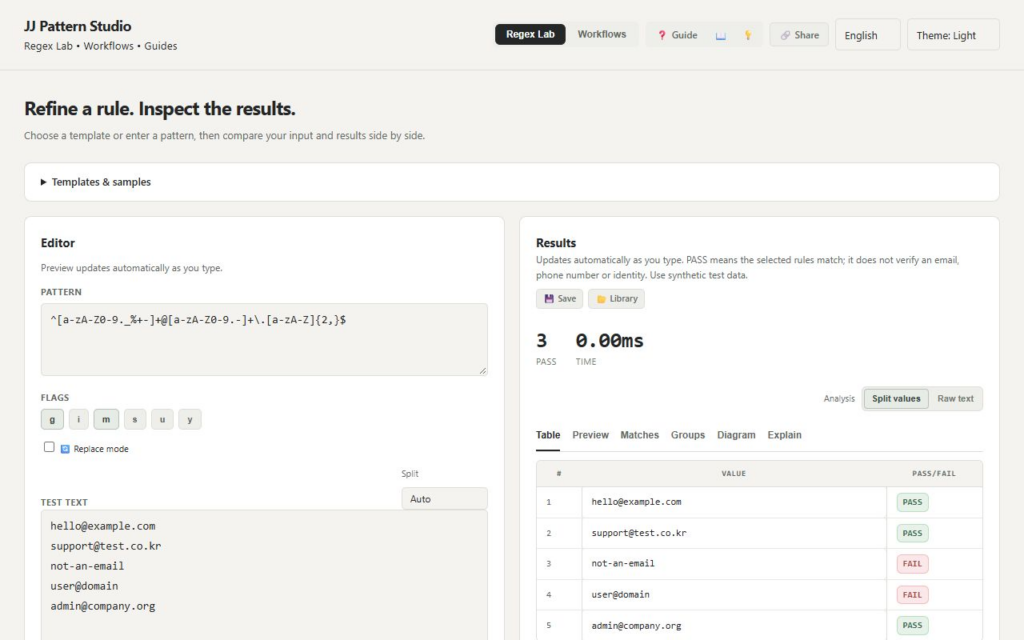Image resolution: width=1024 pixels, height=640 pixels.
Task: Click the pass count 3
Action: coord(541,340)
